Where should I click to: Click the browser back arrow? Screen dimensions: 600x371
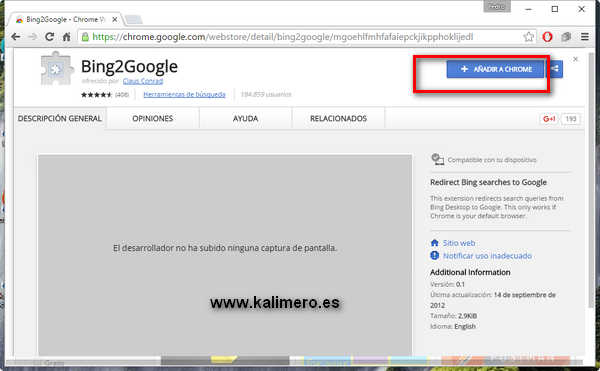(x=15, y=37)
